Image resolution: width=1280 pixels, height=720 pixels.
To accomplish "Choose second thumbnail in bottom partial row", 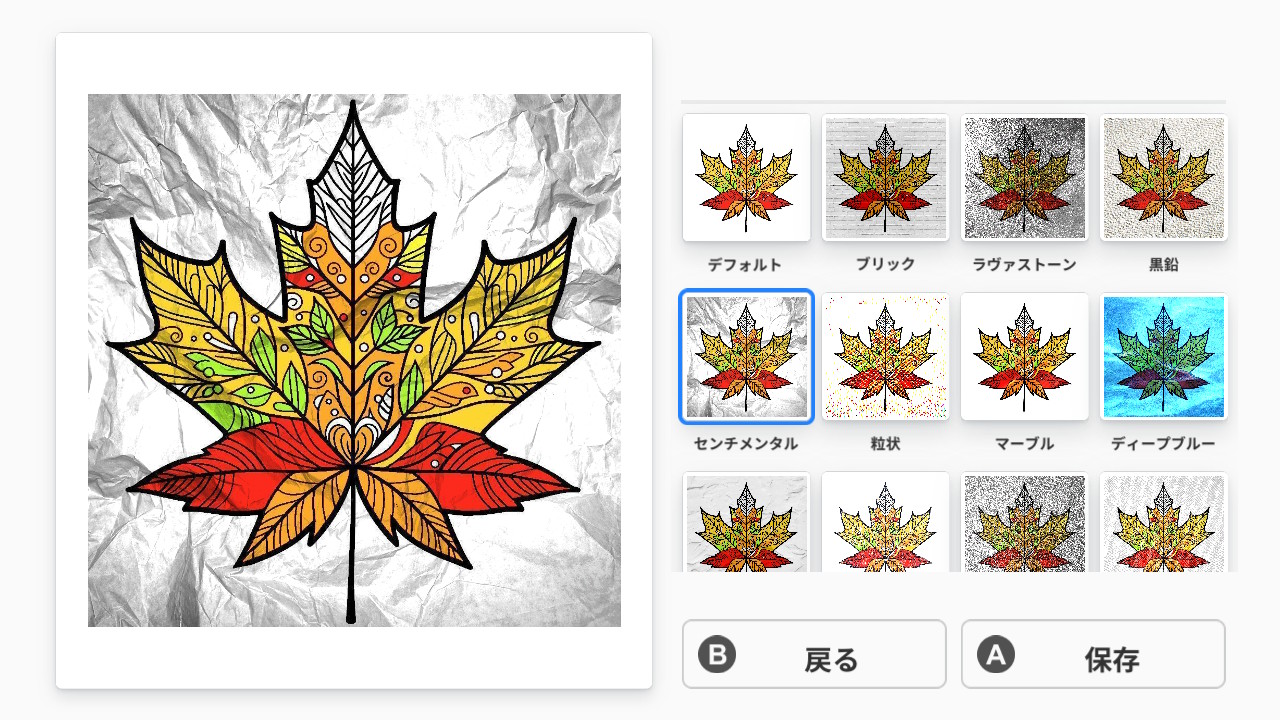I will [885, 522].
